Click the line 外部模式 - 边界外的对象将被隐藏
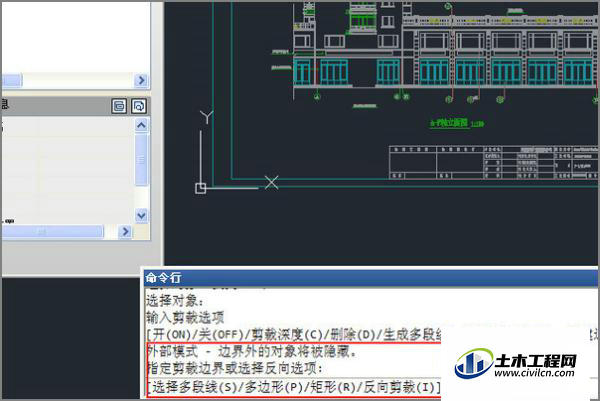Image resolution: width=600 pixels, height=401 pixels. pos(251,351)
